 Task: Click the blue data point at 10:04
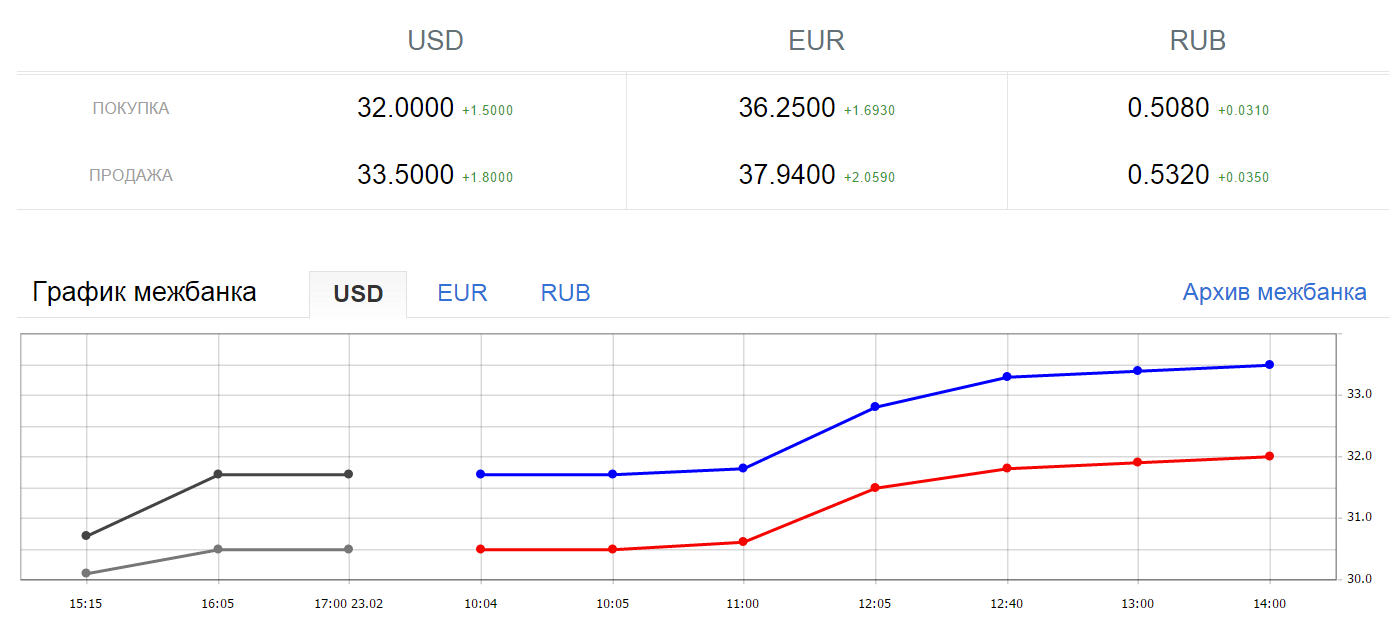pyautogui.click(x=481, y=474)
